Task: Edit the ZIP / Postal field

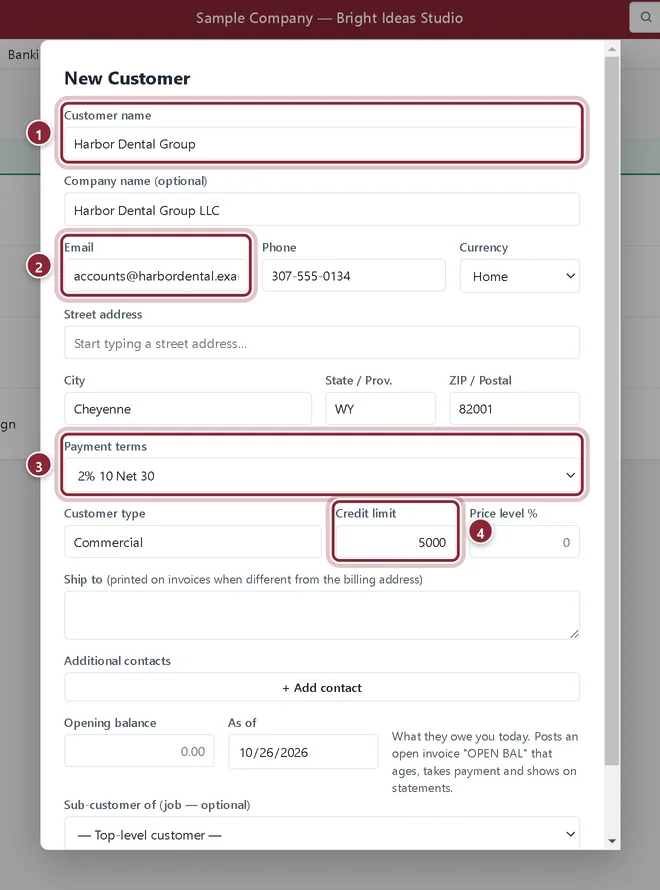Action: tap(514, 409)
